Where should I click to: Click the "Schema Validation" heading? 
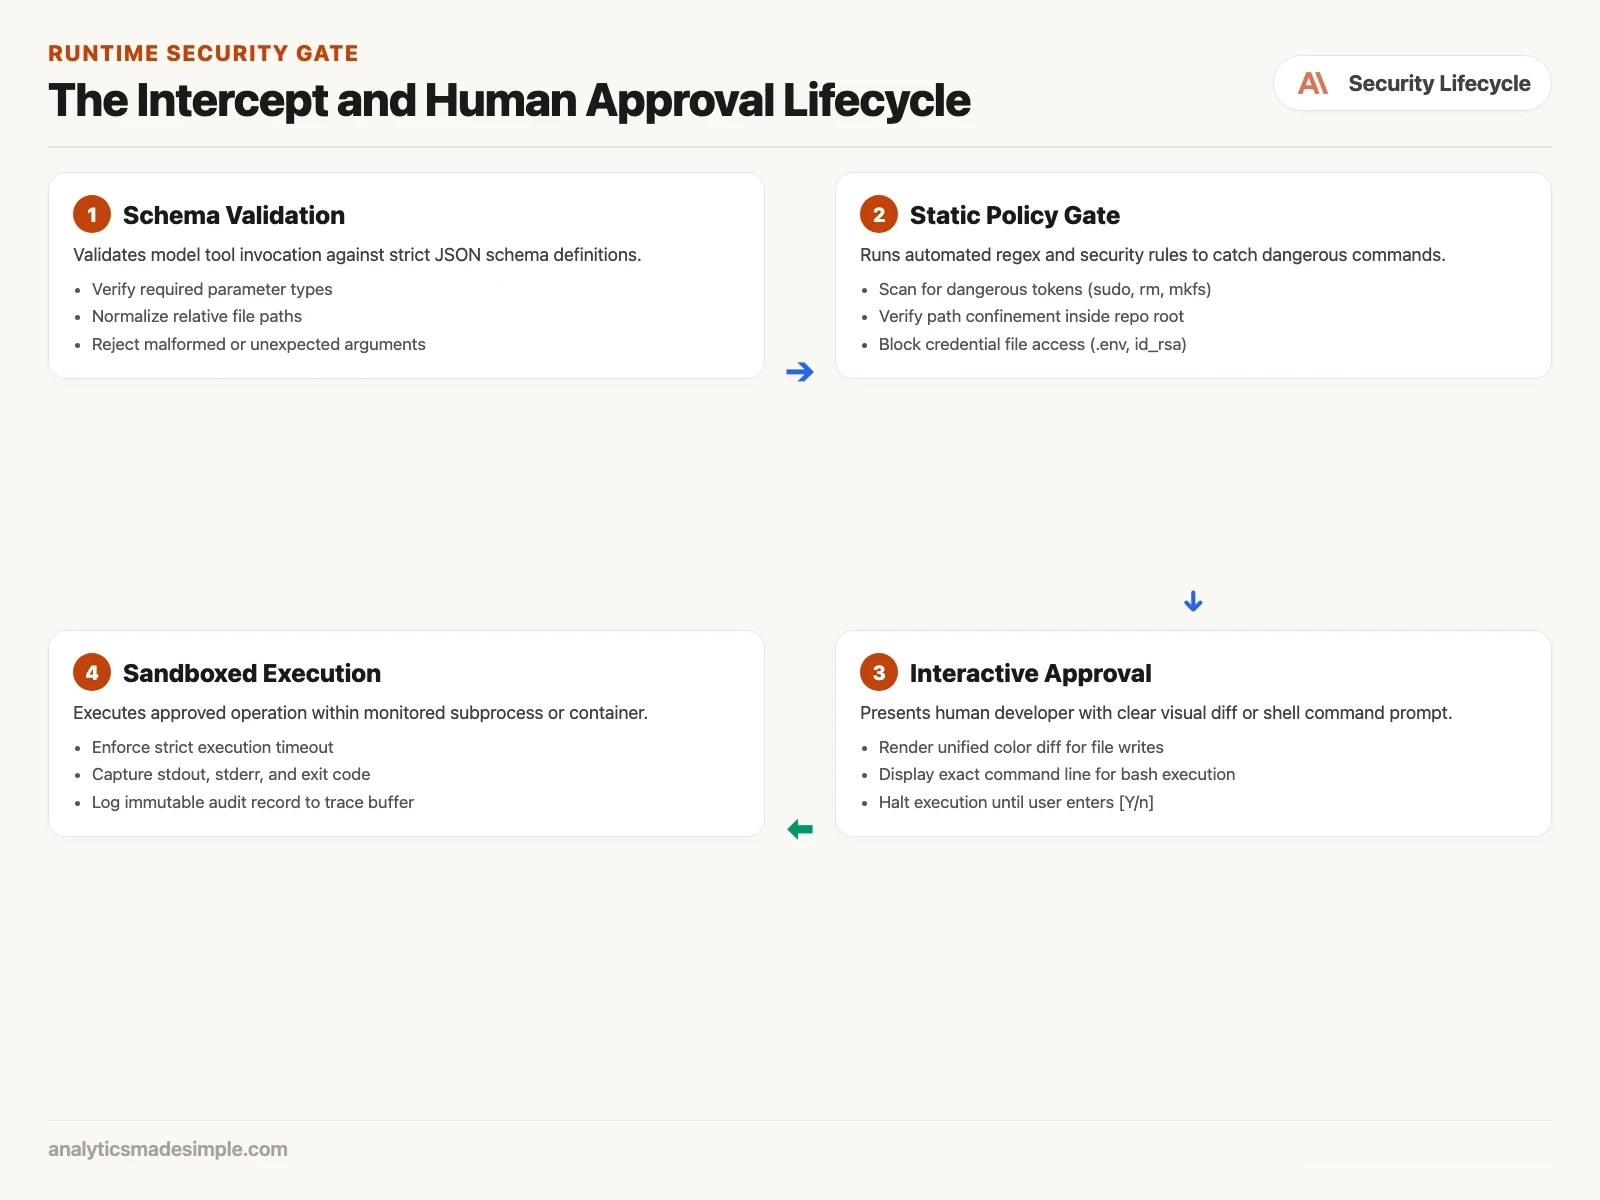(234, 215)
